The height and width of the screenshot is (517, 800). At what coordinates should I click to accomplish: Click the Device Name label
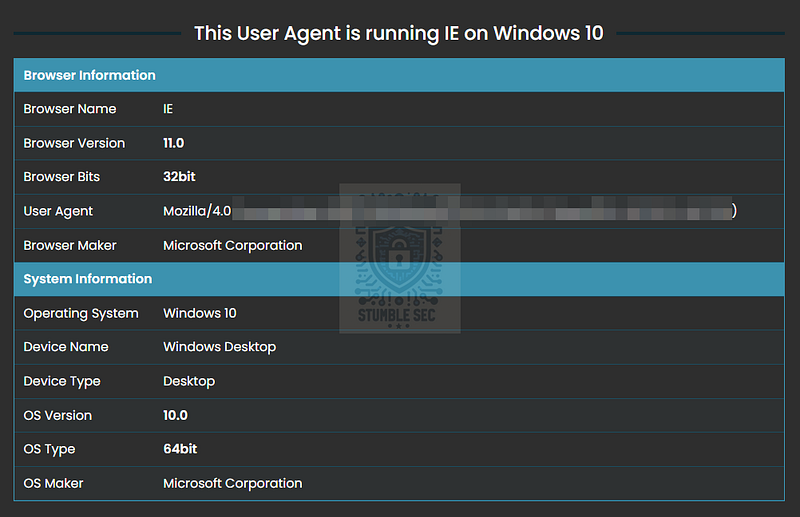[x=66, y=347]
